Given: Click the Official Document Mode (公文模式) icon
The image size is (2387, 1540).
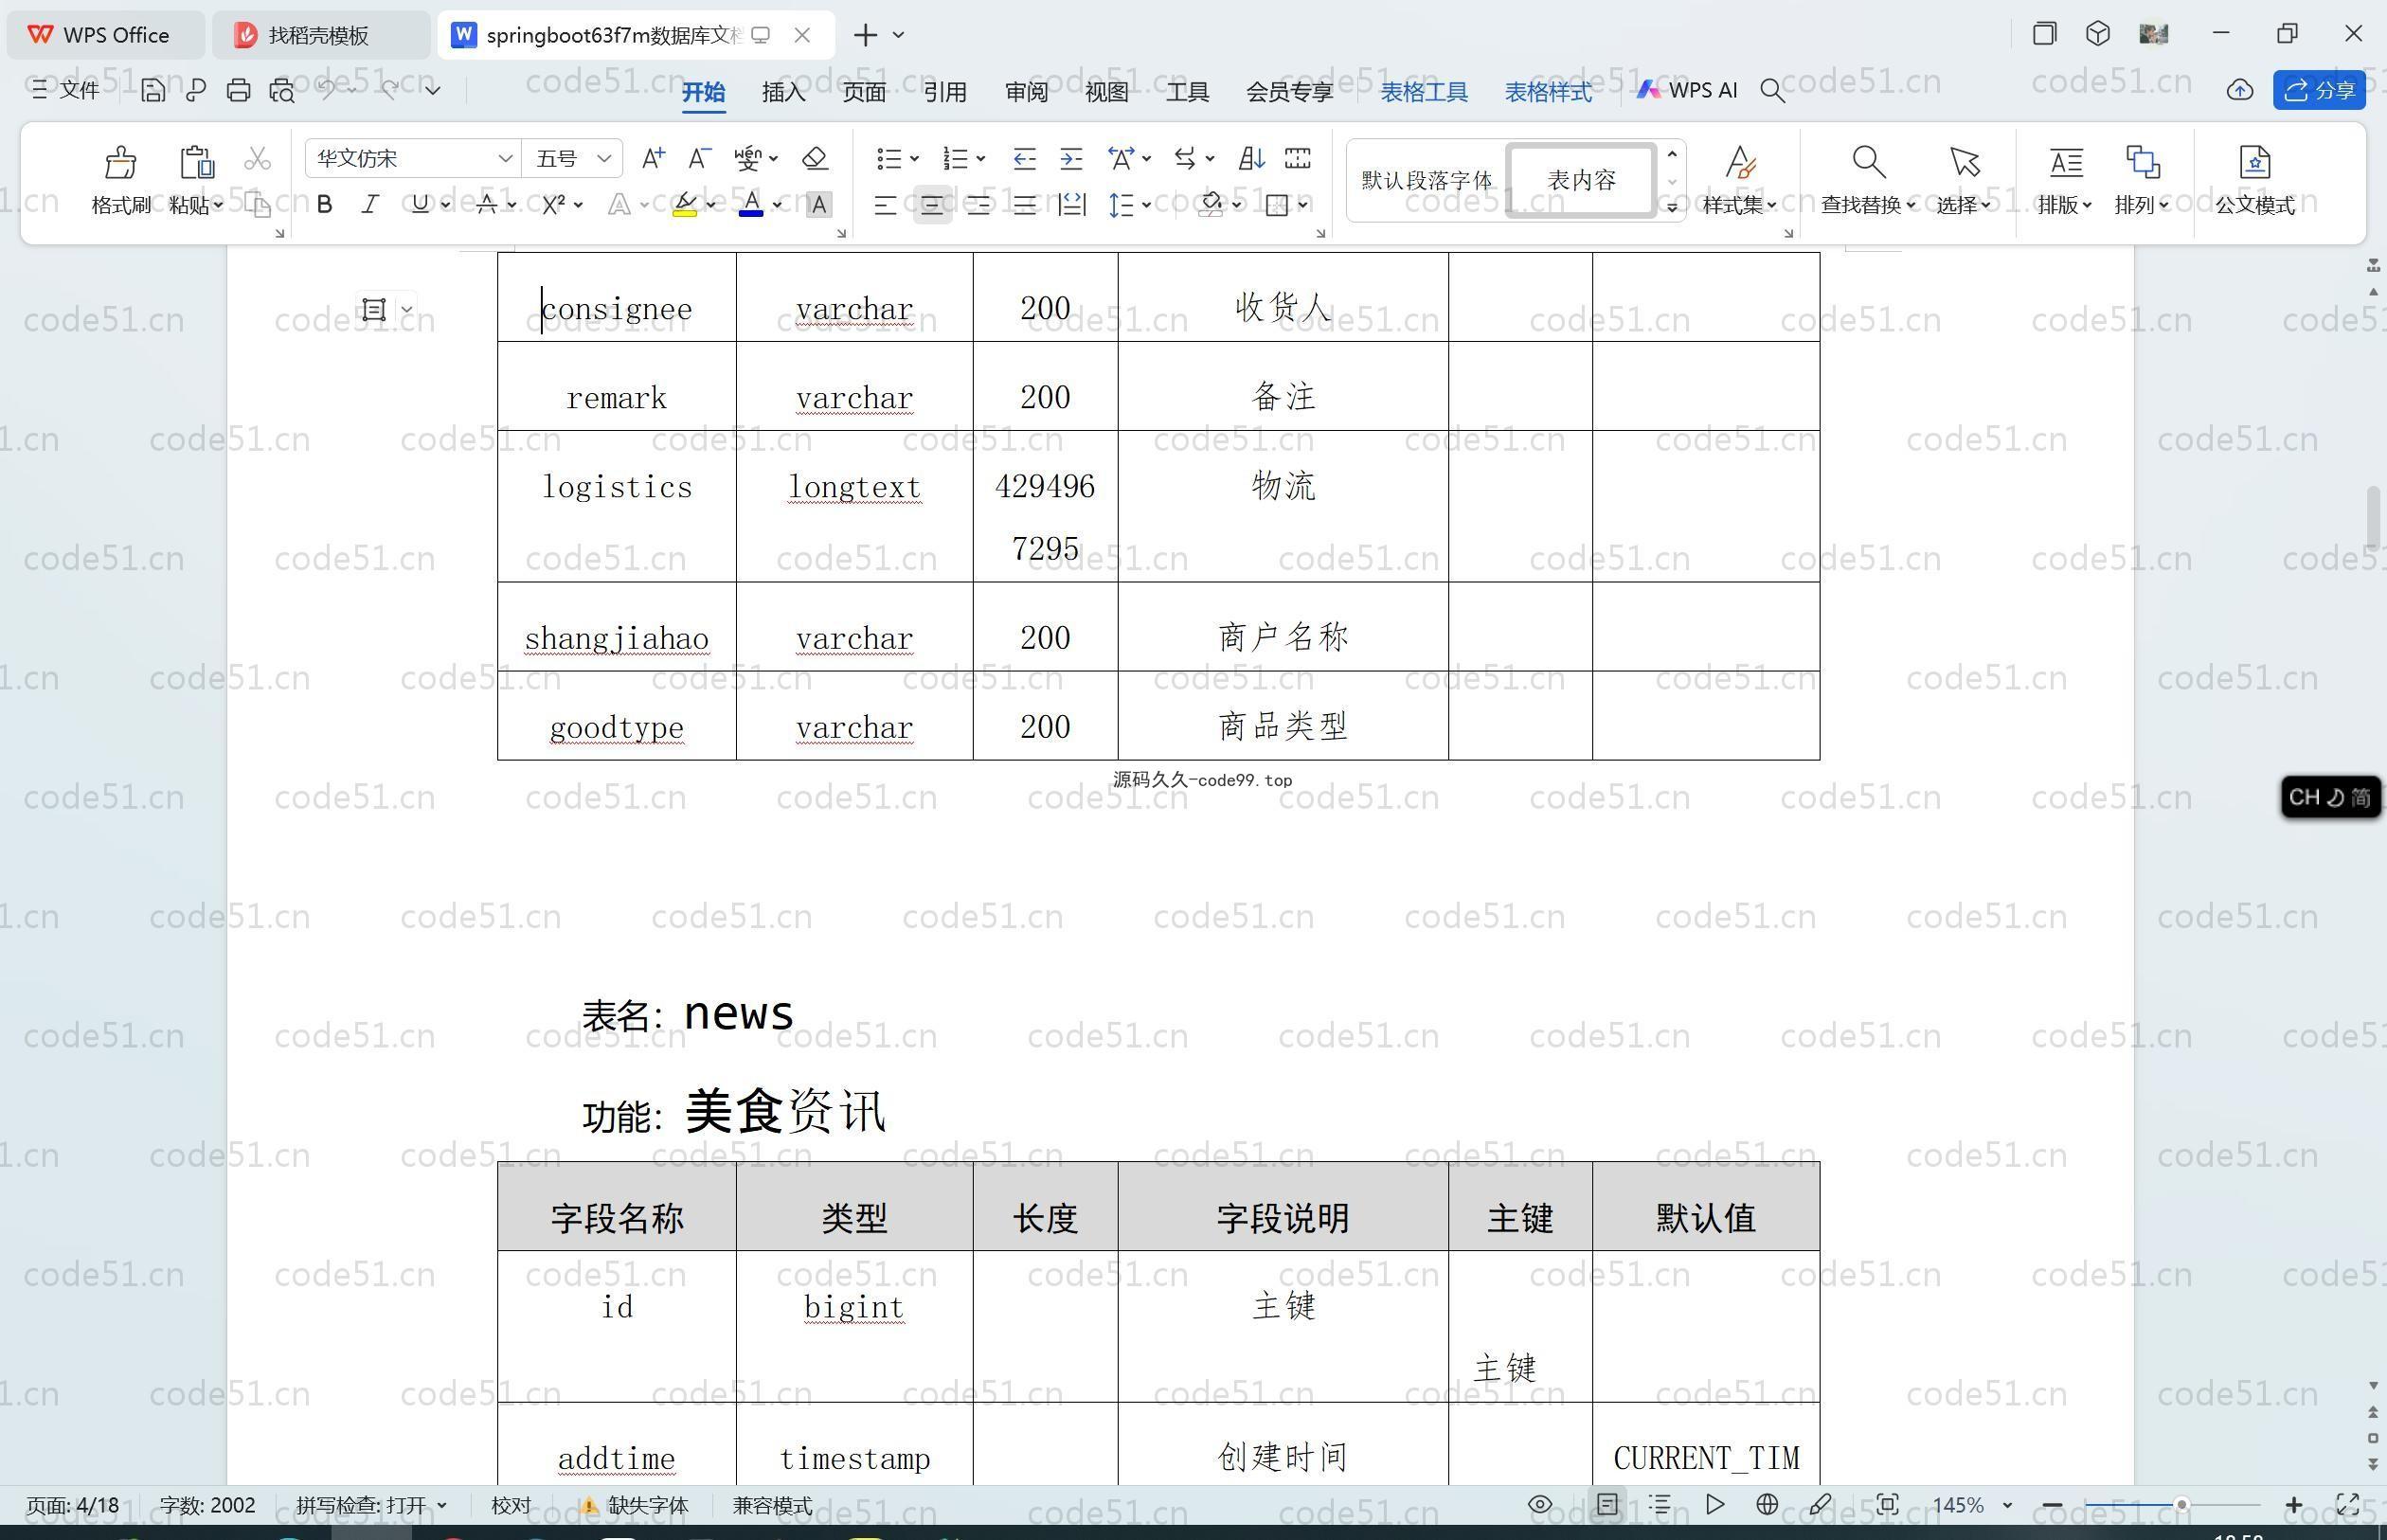Looking at the screenshot, I should 2254,161.
